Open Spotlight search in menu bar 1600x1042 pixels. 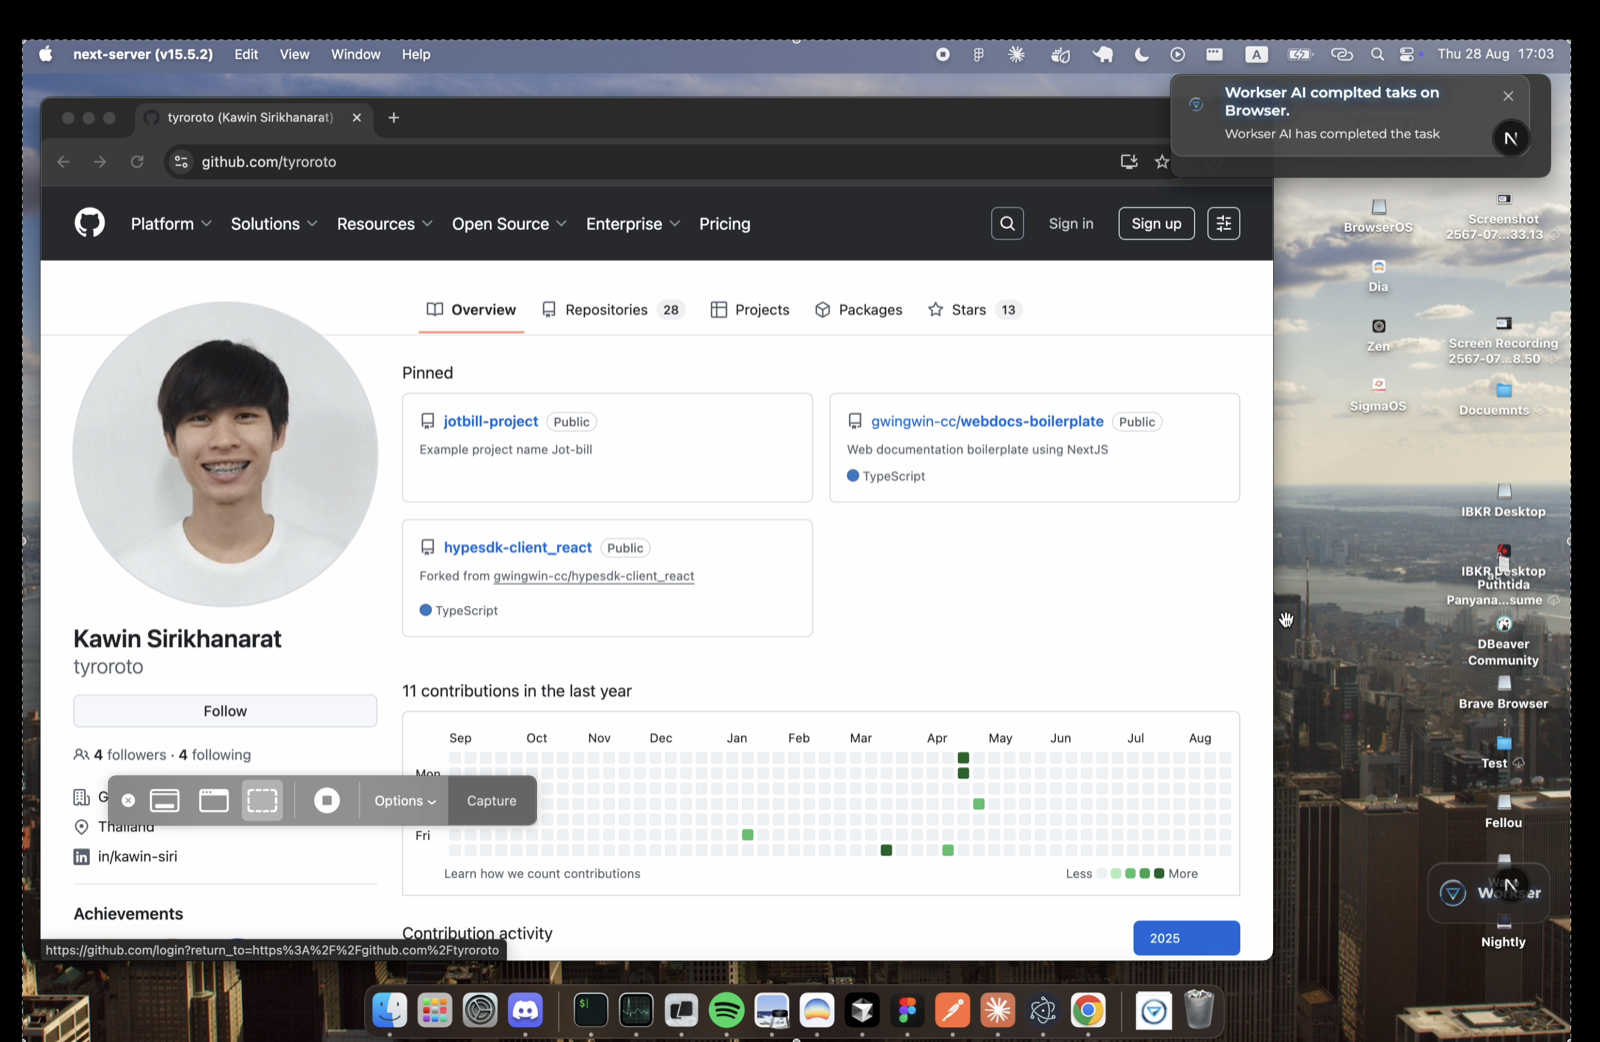[x=1377, y=54]
